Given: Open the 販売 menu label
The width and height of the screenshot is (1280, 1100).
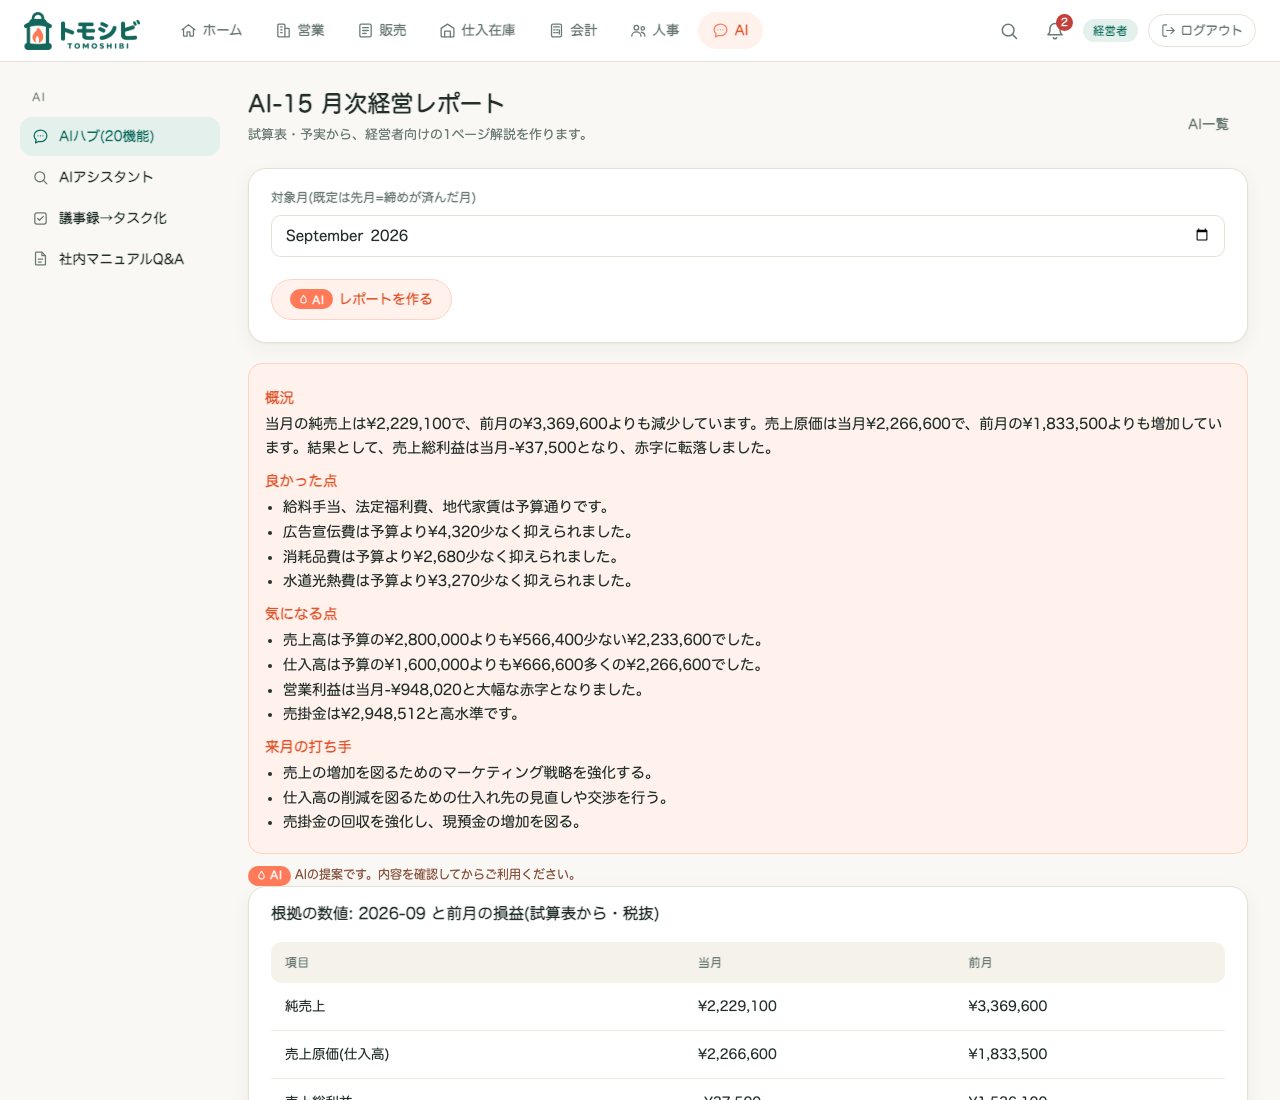Looking at the screenshot, I should (x=393, y=31).
